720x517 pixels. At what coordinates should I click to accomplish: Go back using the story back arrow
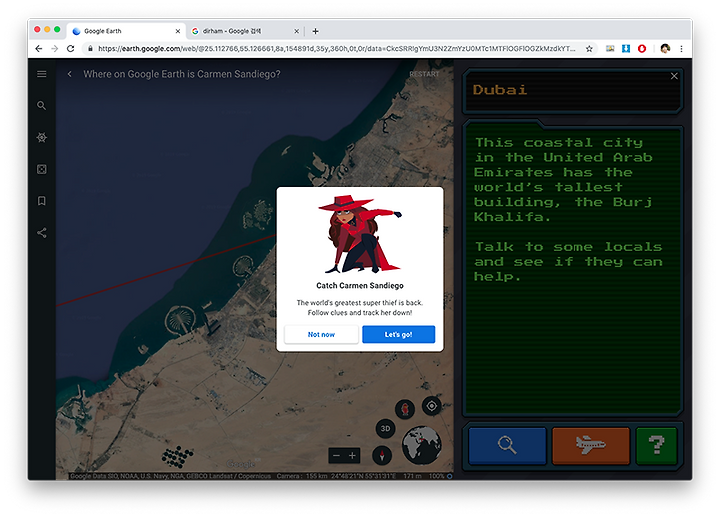click(x=69, y=74)
